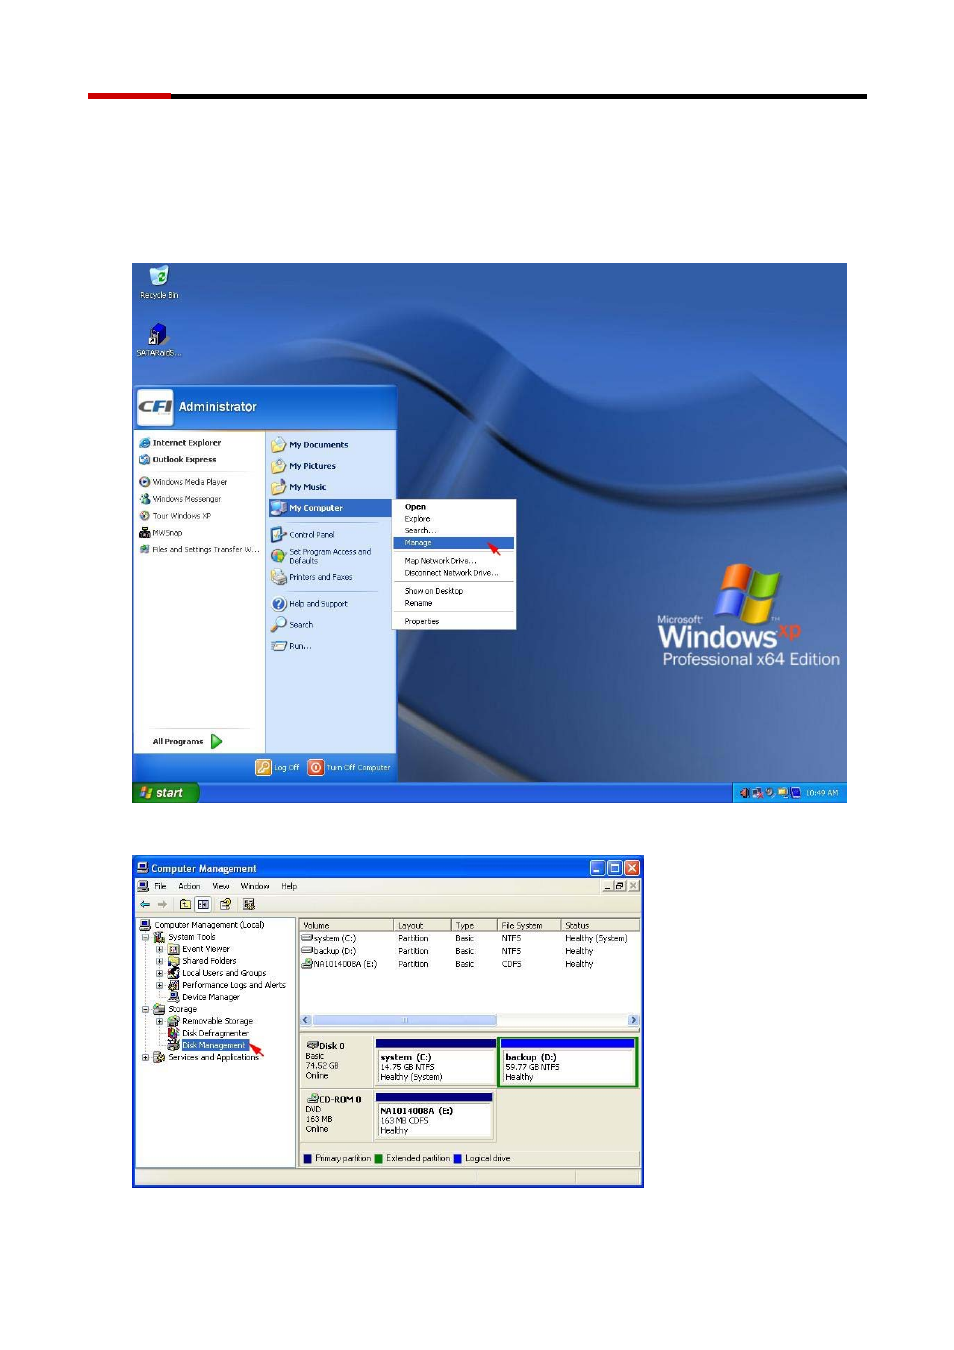Screen dimensions: 954x1350
Task: Select the system (C:) partition block
Action: tap(436, 1062)
